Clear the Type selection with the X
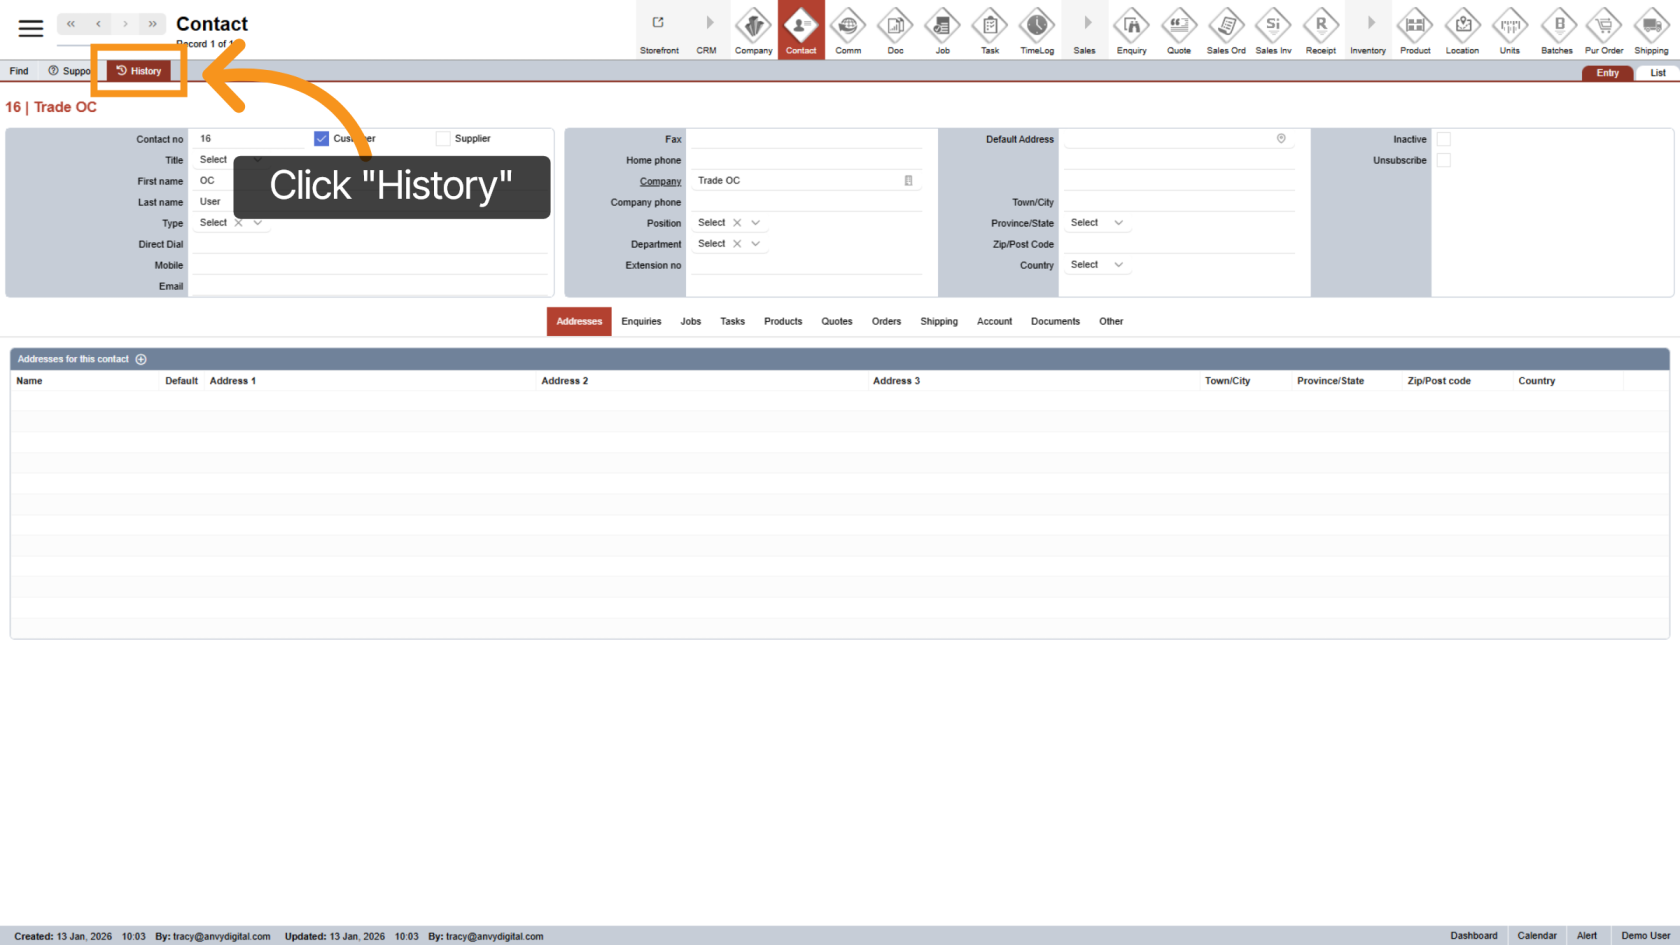The width and height of the screenshot is (1680, 945). (x=238, y=222)
